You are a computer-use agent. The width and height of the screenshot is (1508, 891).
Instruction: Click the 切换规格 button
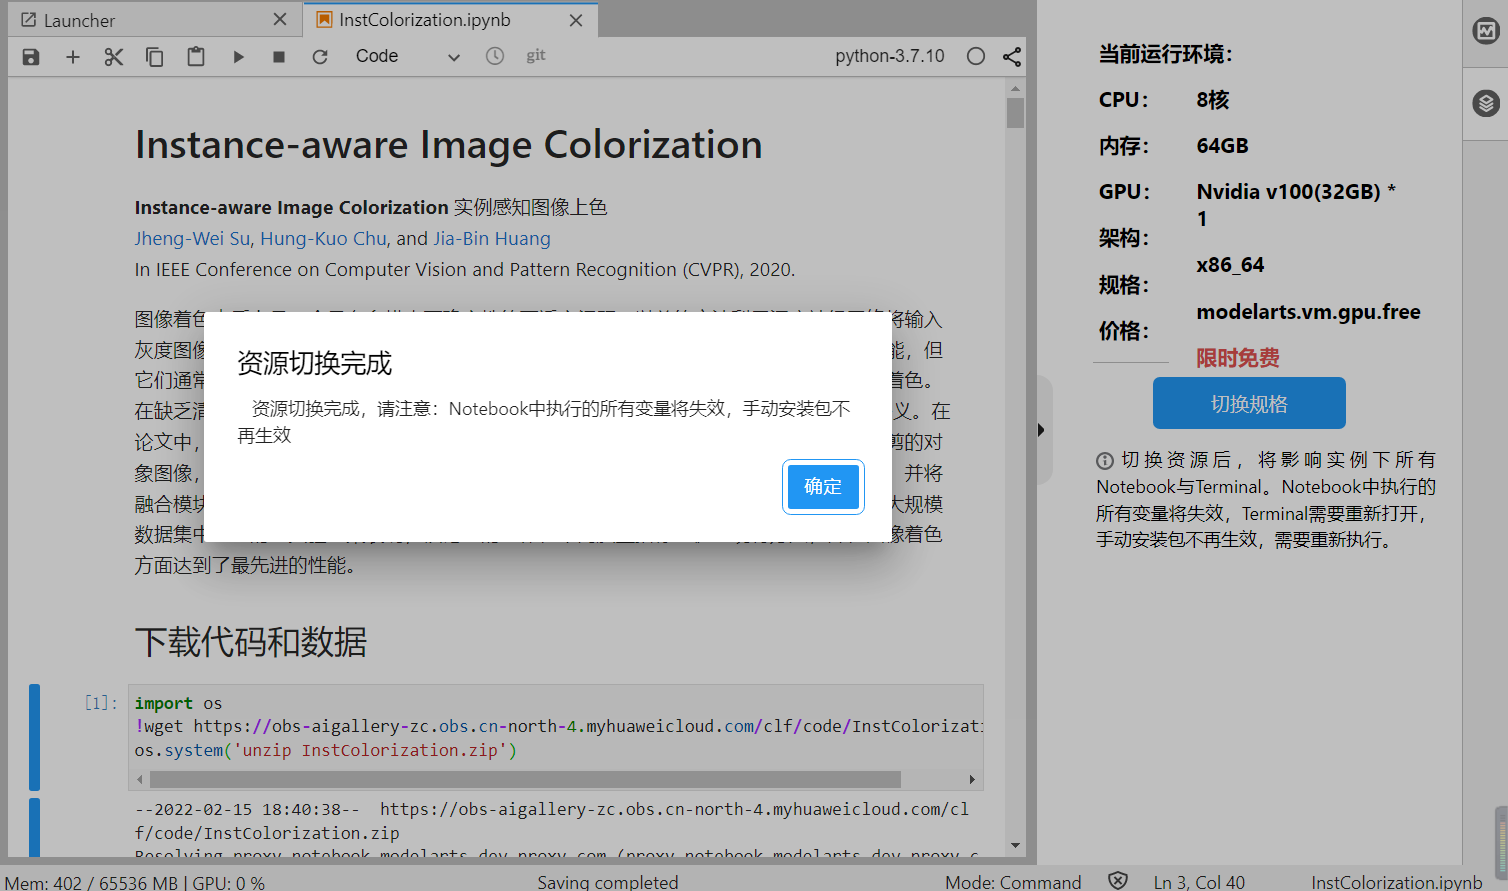tap(1249, 403)
